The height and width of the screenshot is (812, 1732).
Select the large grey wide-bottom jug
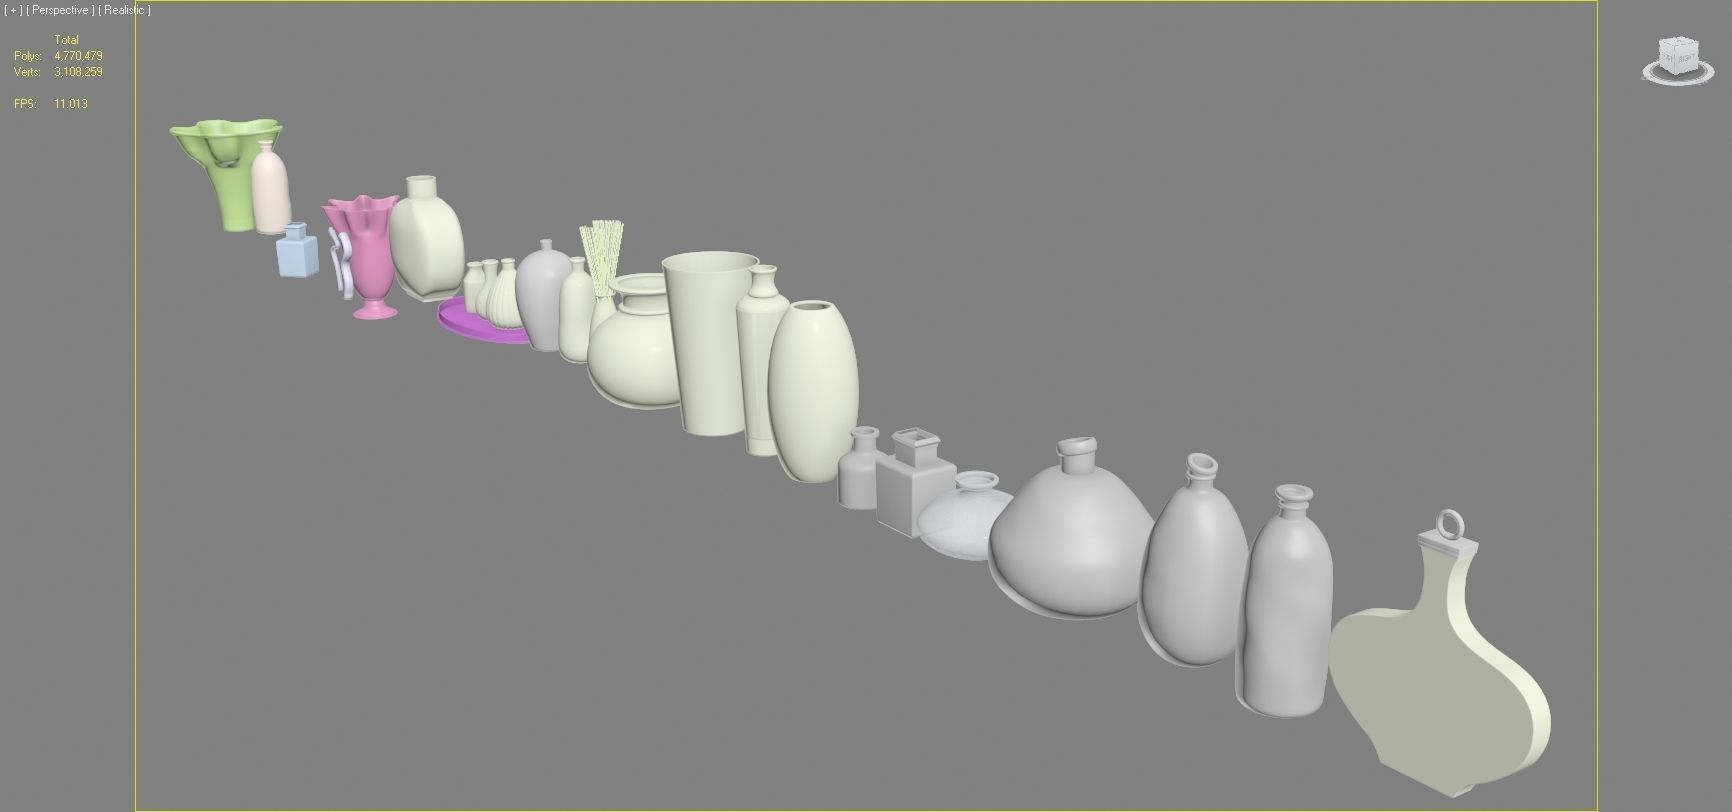(x=1075, y=535)
